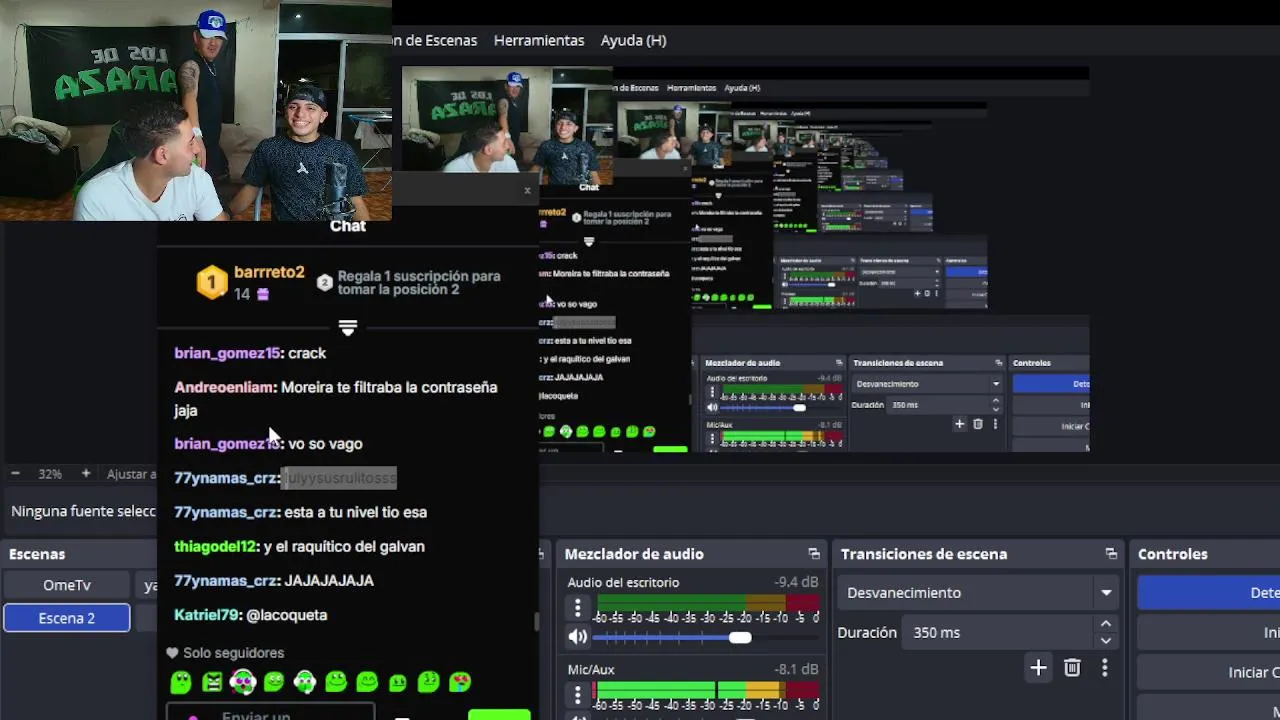This screenshot has height=720, width=1280.
Task: Click the Escenas panel title
Action: pos(37,554)
